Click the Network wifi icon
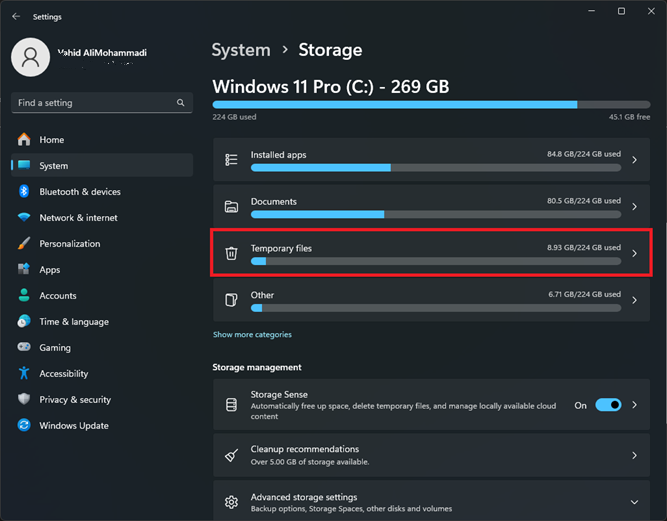Viewport: 667px width, 521px height. pos(24,217)
